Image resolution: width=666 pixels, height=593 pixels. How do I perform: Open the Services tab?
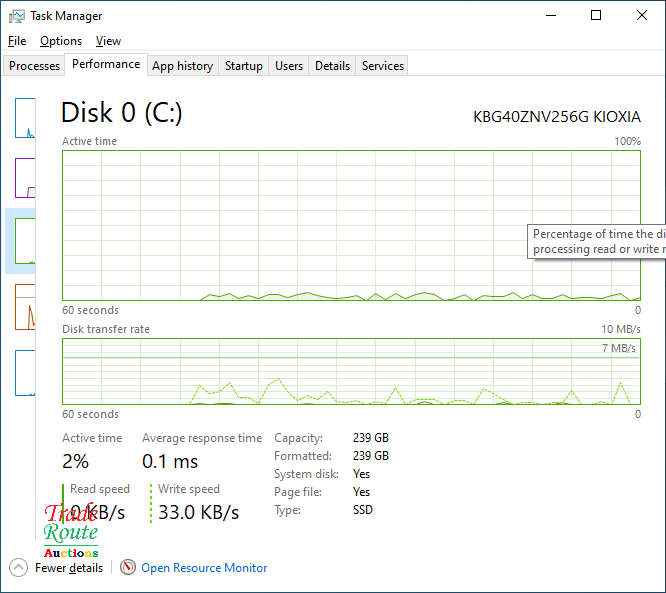[383, 66]
